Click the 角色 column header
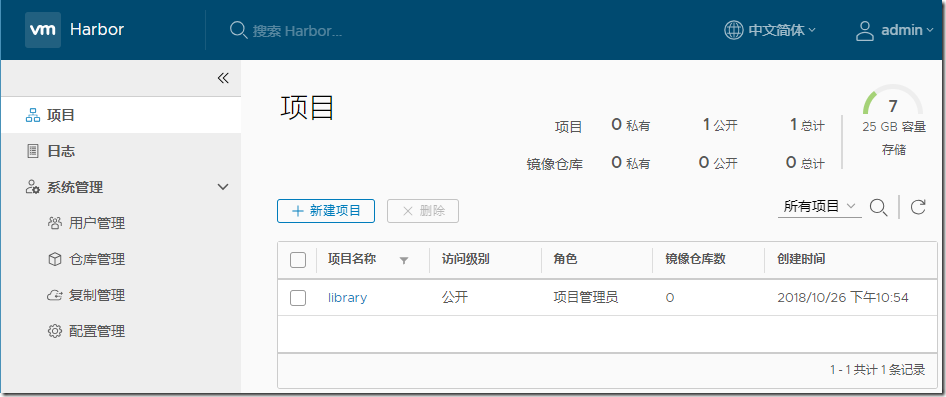Viewport: 946px width, 397px height. click(565, 259)
